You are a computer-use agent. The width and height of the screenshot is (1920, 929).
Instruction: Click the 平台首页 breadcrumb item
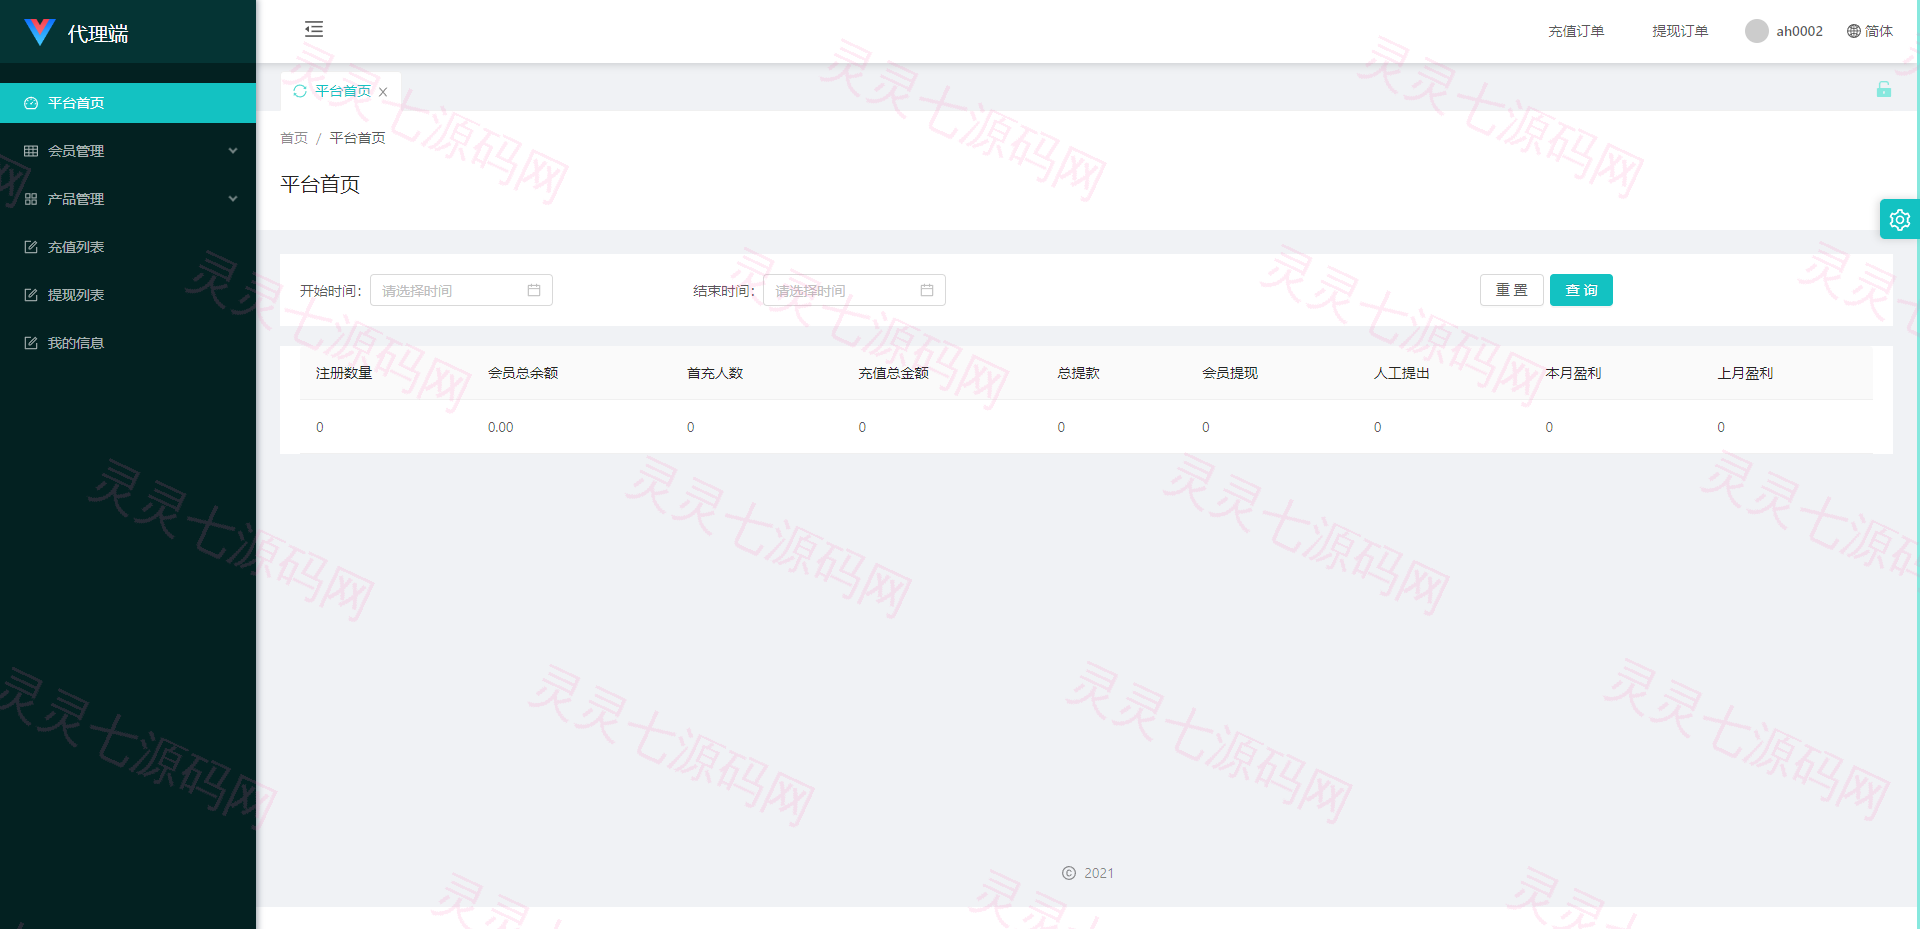pos(357,138)
